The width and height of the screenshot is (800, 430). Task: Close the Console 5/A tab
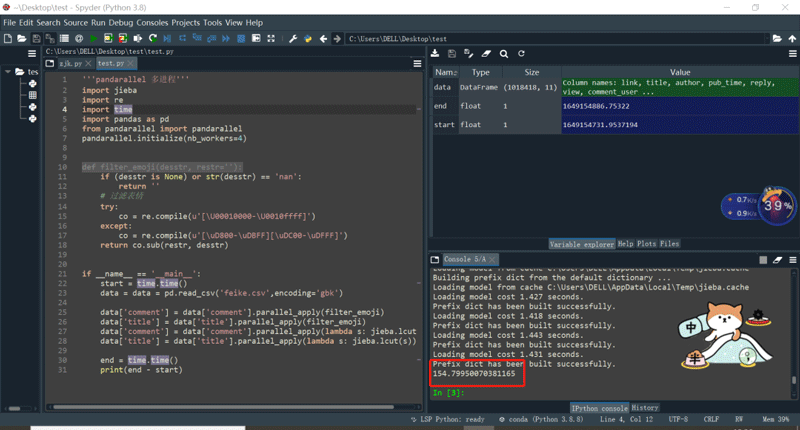(494, 260)
